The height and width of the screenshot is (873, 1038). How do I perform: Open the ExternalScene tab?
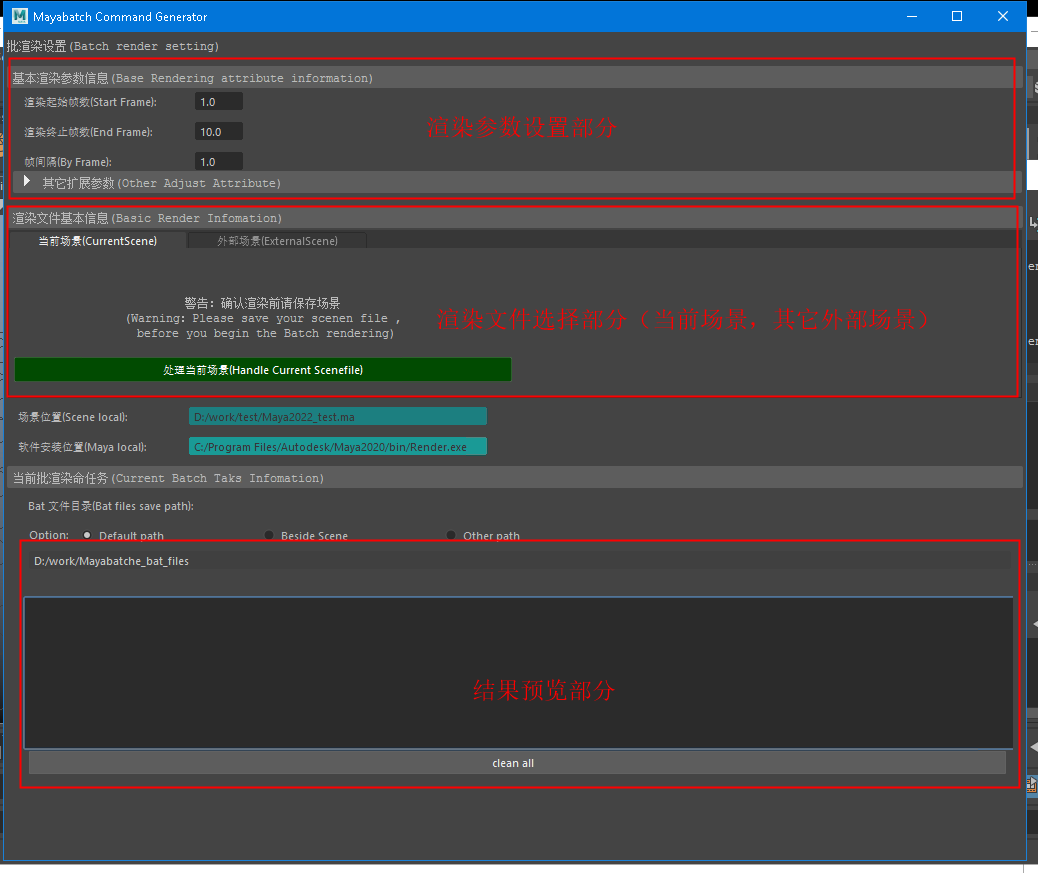277,241
